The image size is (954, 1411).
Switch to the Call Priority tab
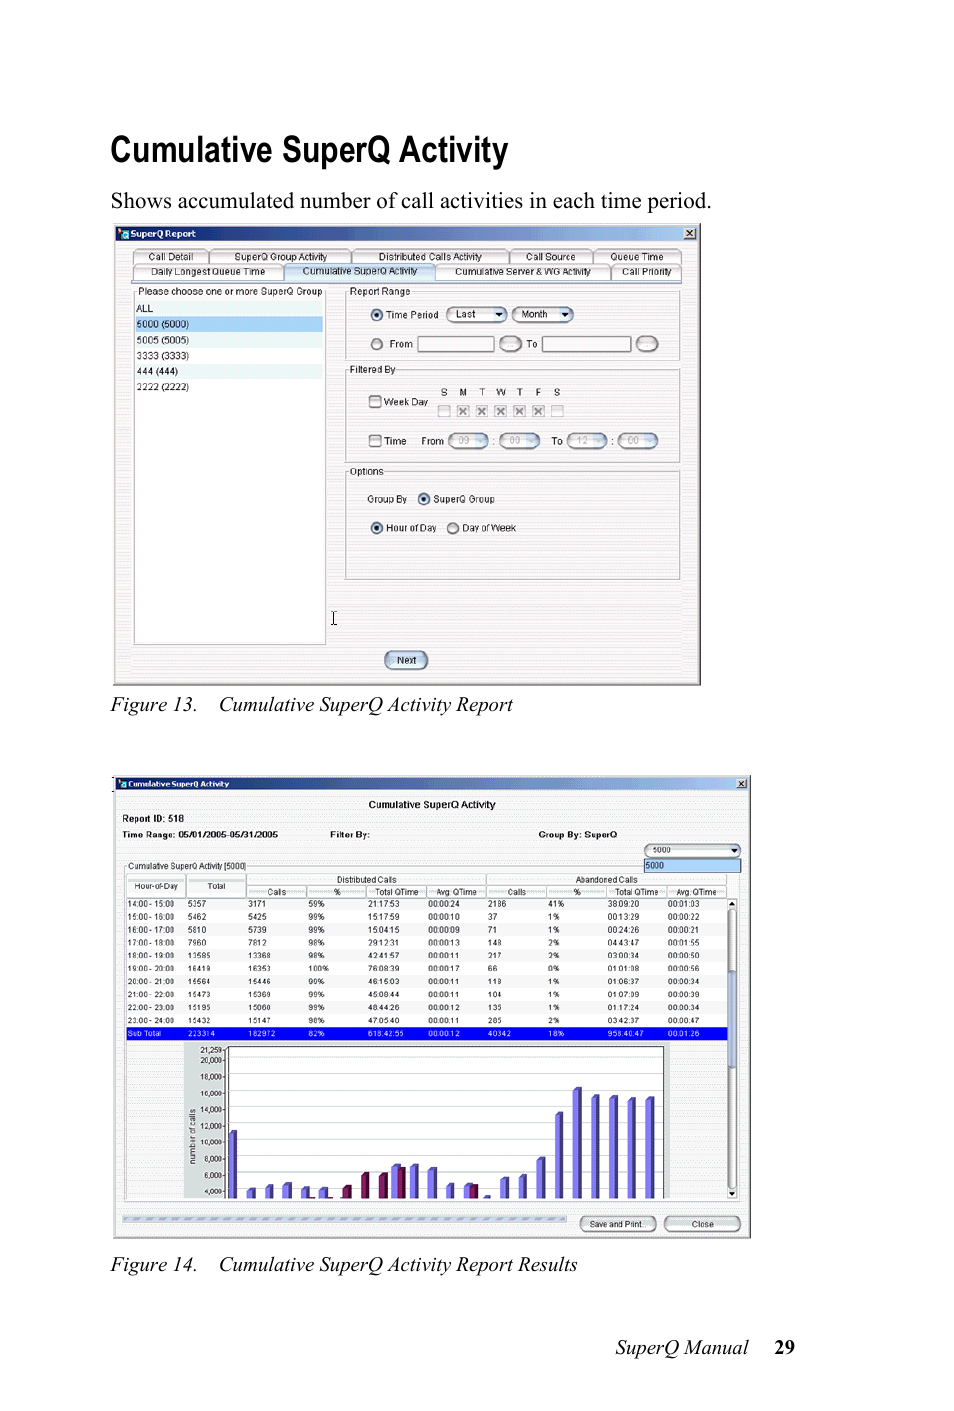click(646, 272)
